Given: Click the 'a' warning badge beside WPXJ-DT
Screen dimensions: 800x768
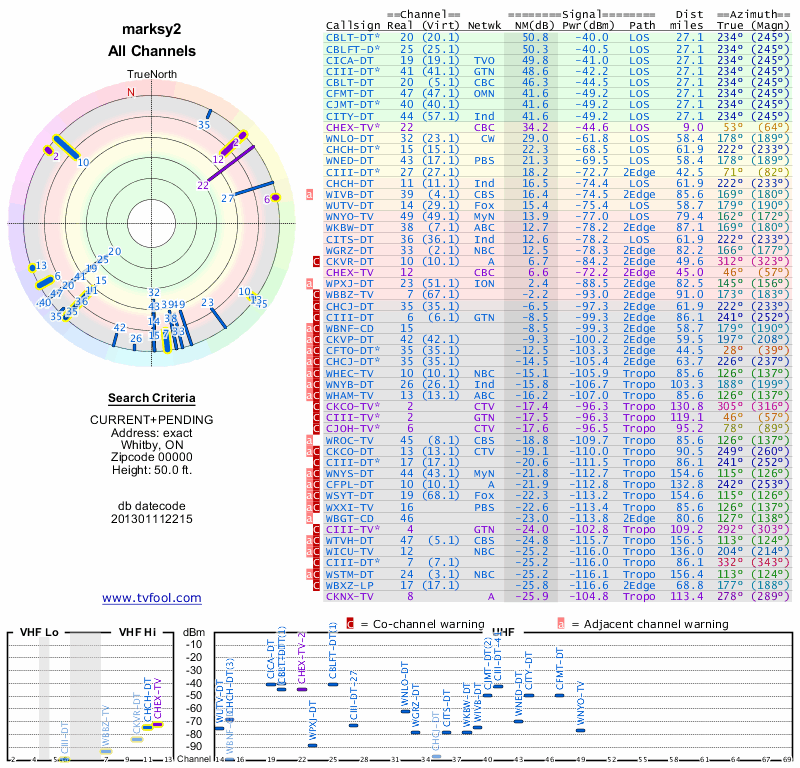Looking at the screenshot, I should tap(309, 284).
